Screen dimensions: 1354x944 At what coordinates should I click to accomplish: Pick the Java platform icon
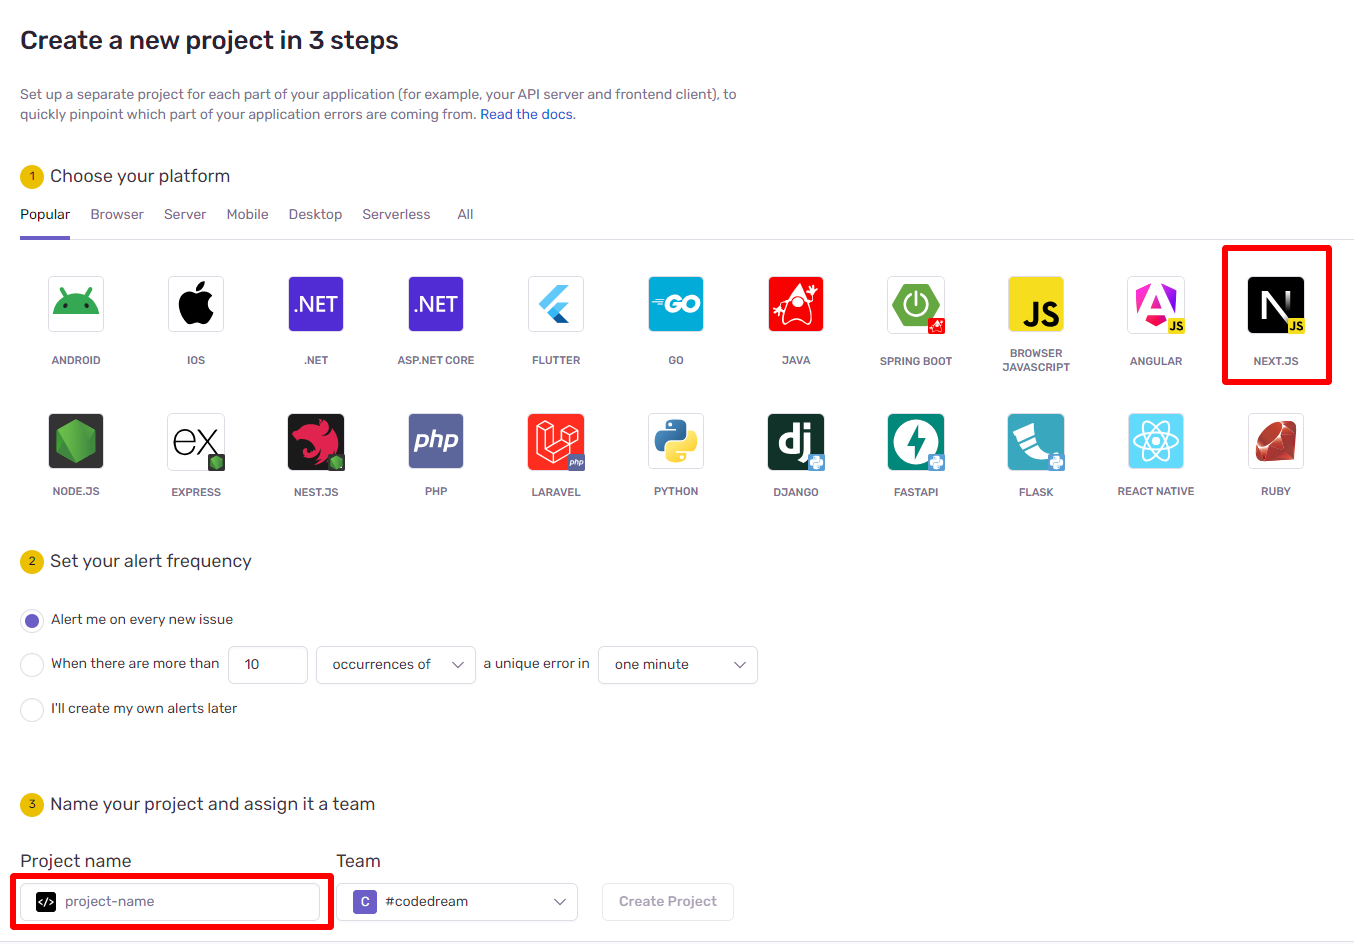[x=796, y=304]
